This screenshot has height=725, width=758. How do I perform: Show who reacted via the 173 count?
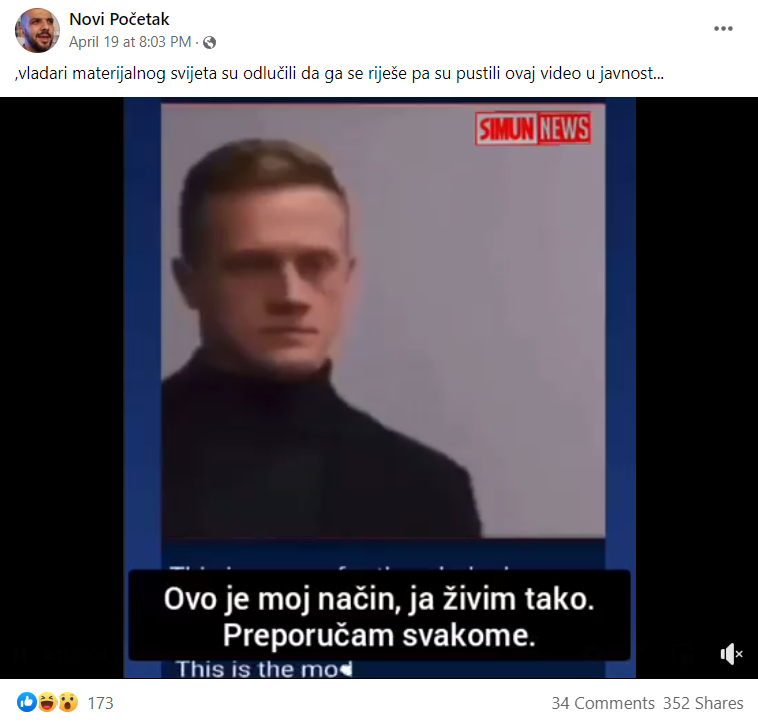100,703
